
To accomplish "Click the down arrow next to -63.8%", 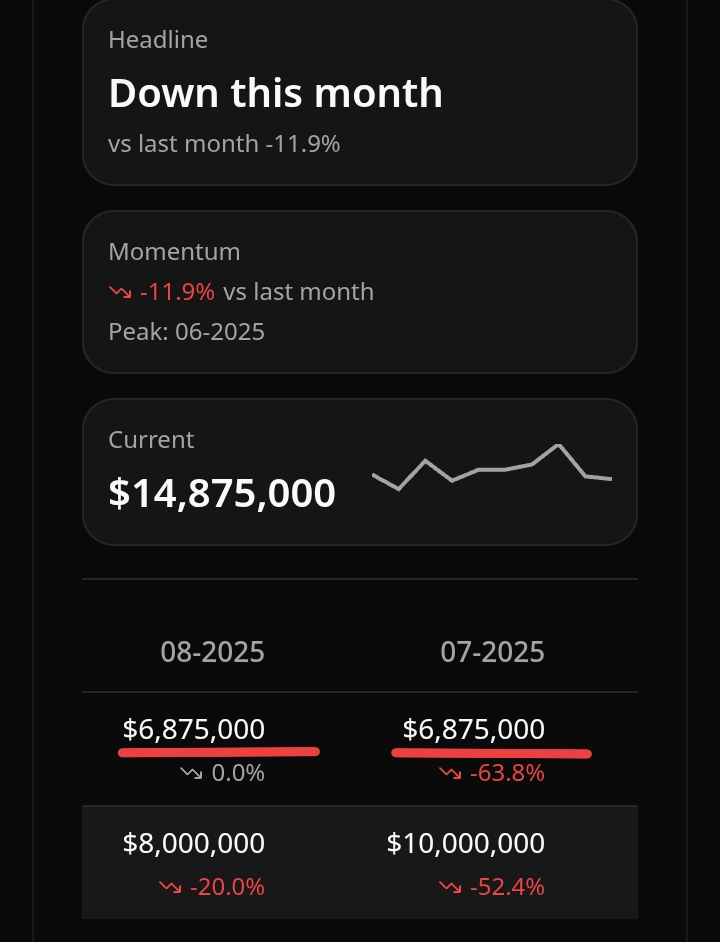I will pos(451,773).
